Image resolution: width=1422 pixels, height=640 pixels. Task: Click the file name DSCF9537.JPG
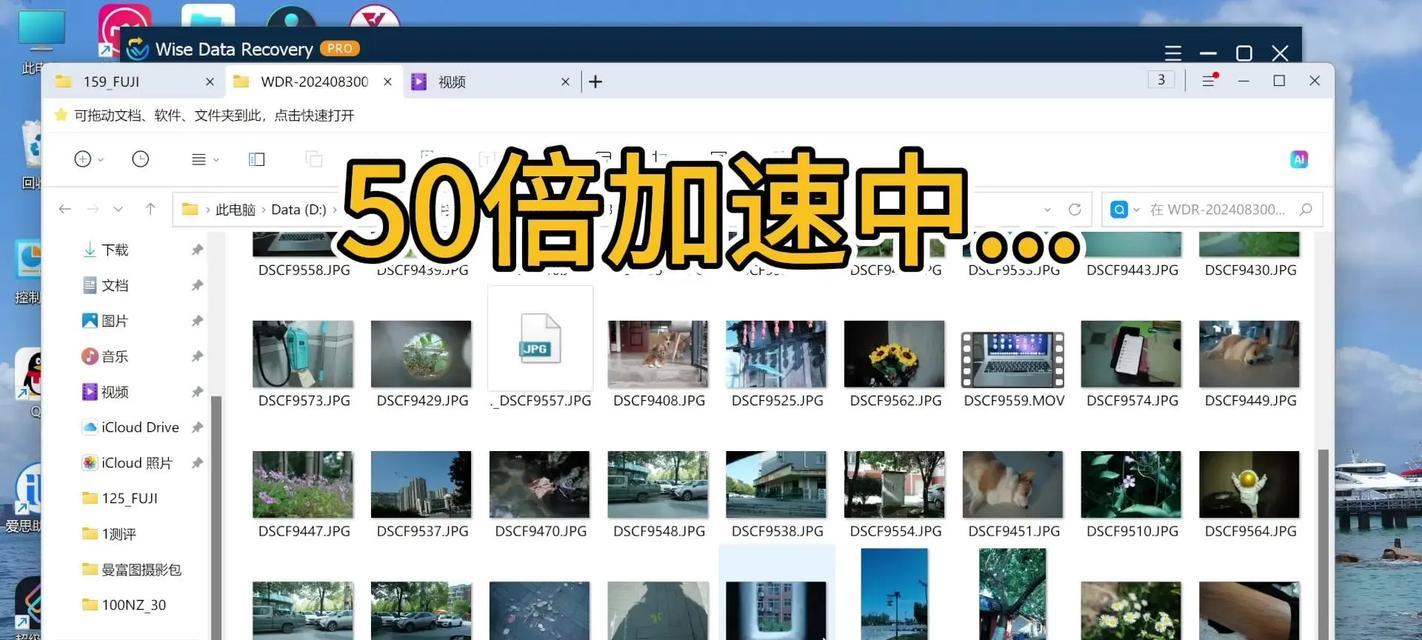pos(423,531)
